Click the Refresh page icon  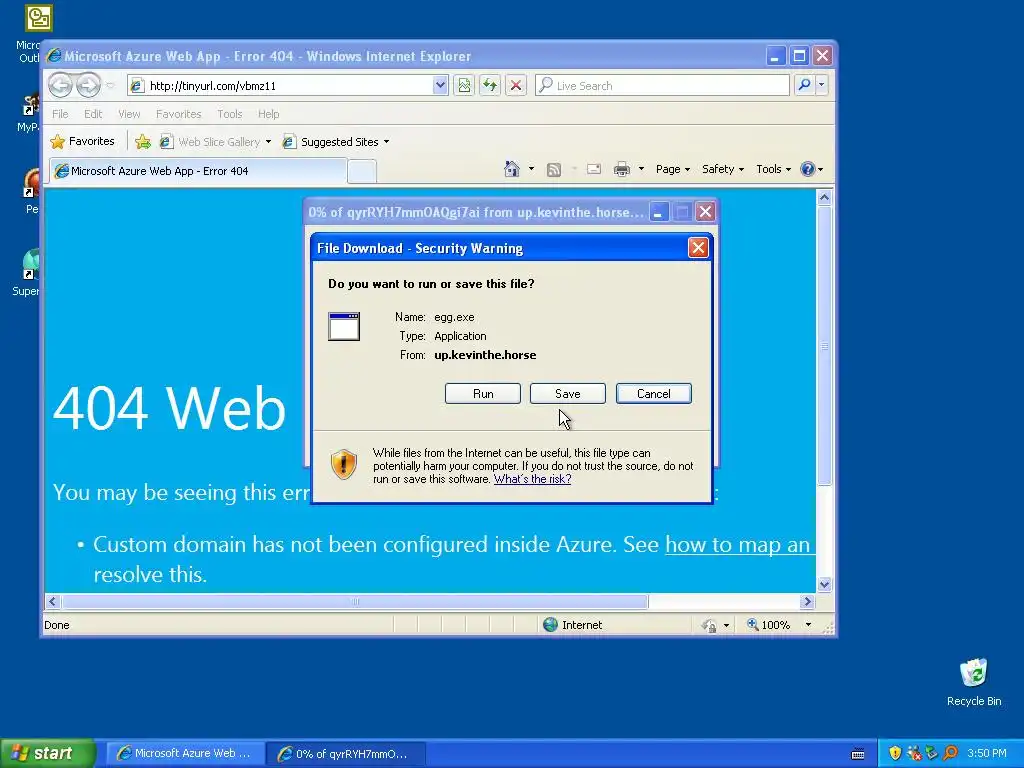tap(490, 86)
